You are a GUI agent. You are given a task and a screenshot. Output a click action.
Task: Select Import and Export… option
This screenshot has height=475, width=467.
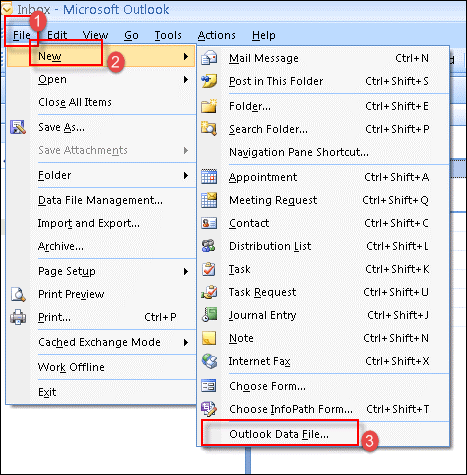(x=89, y=223)
